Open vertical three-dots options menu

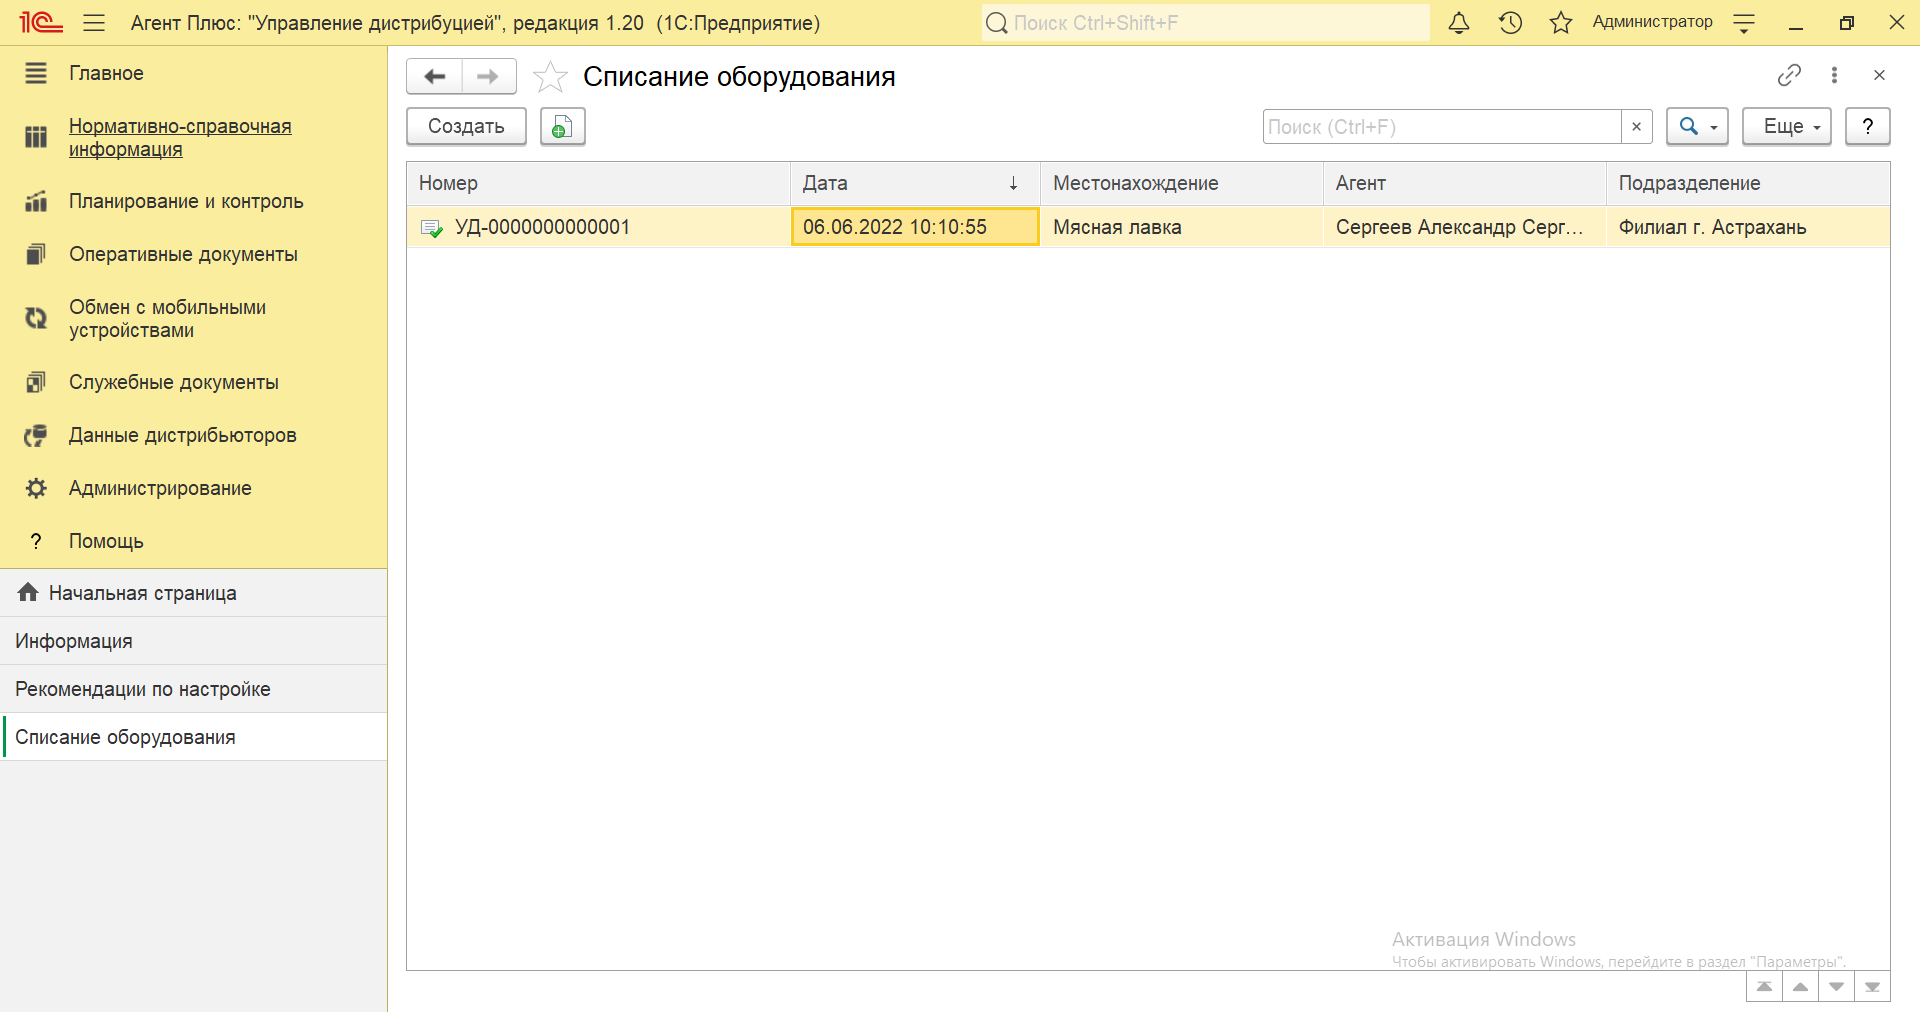[x=1834, y=75]
